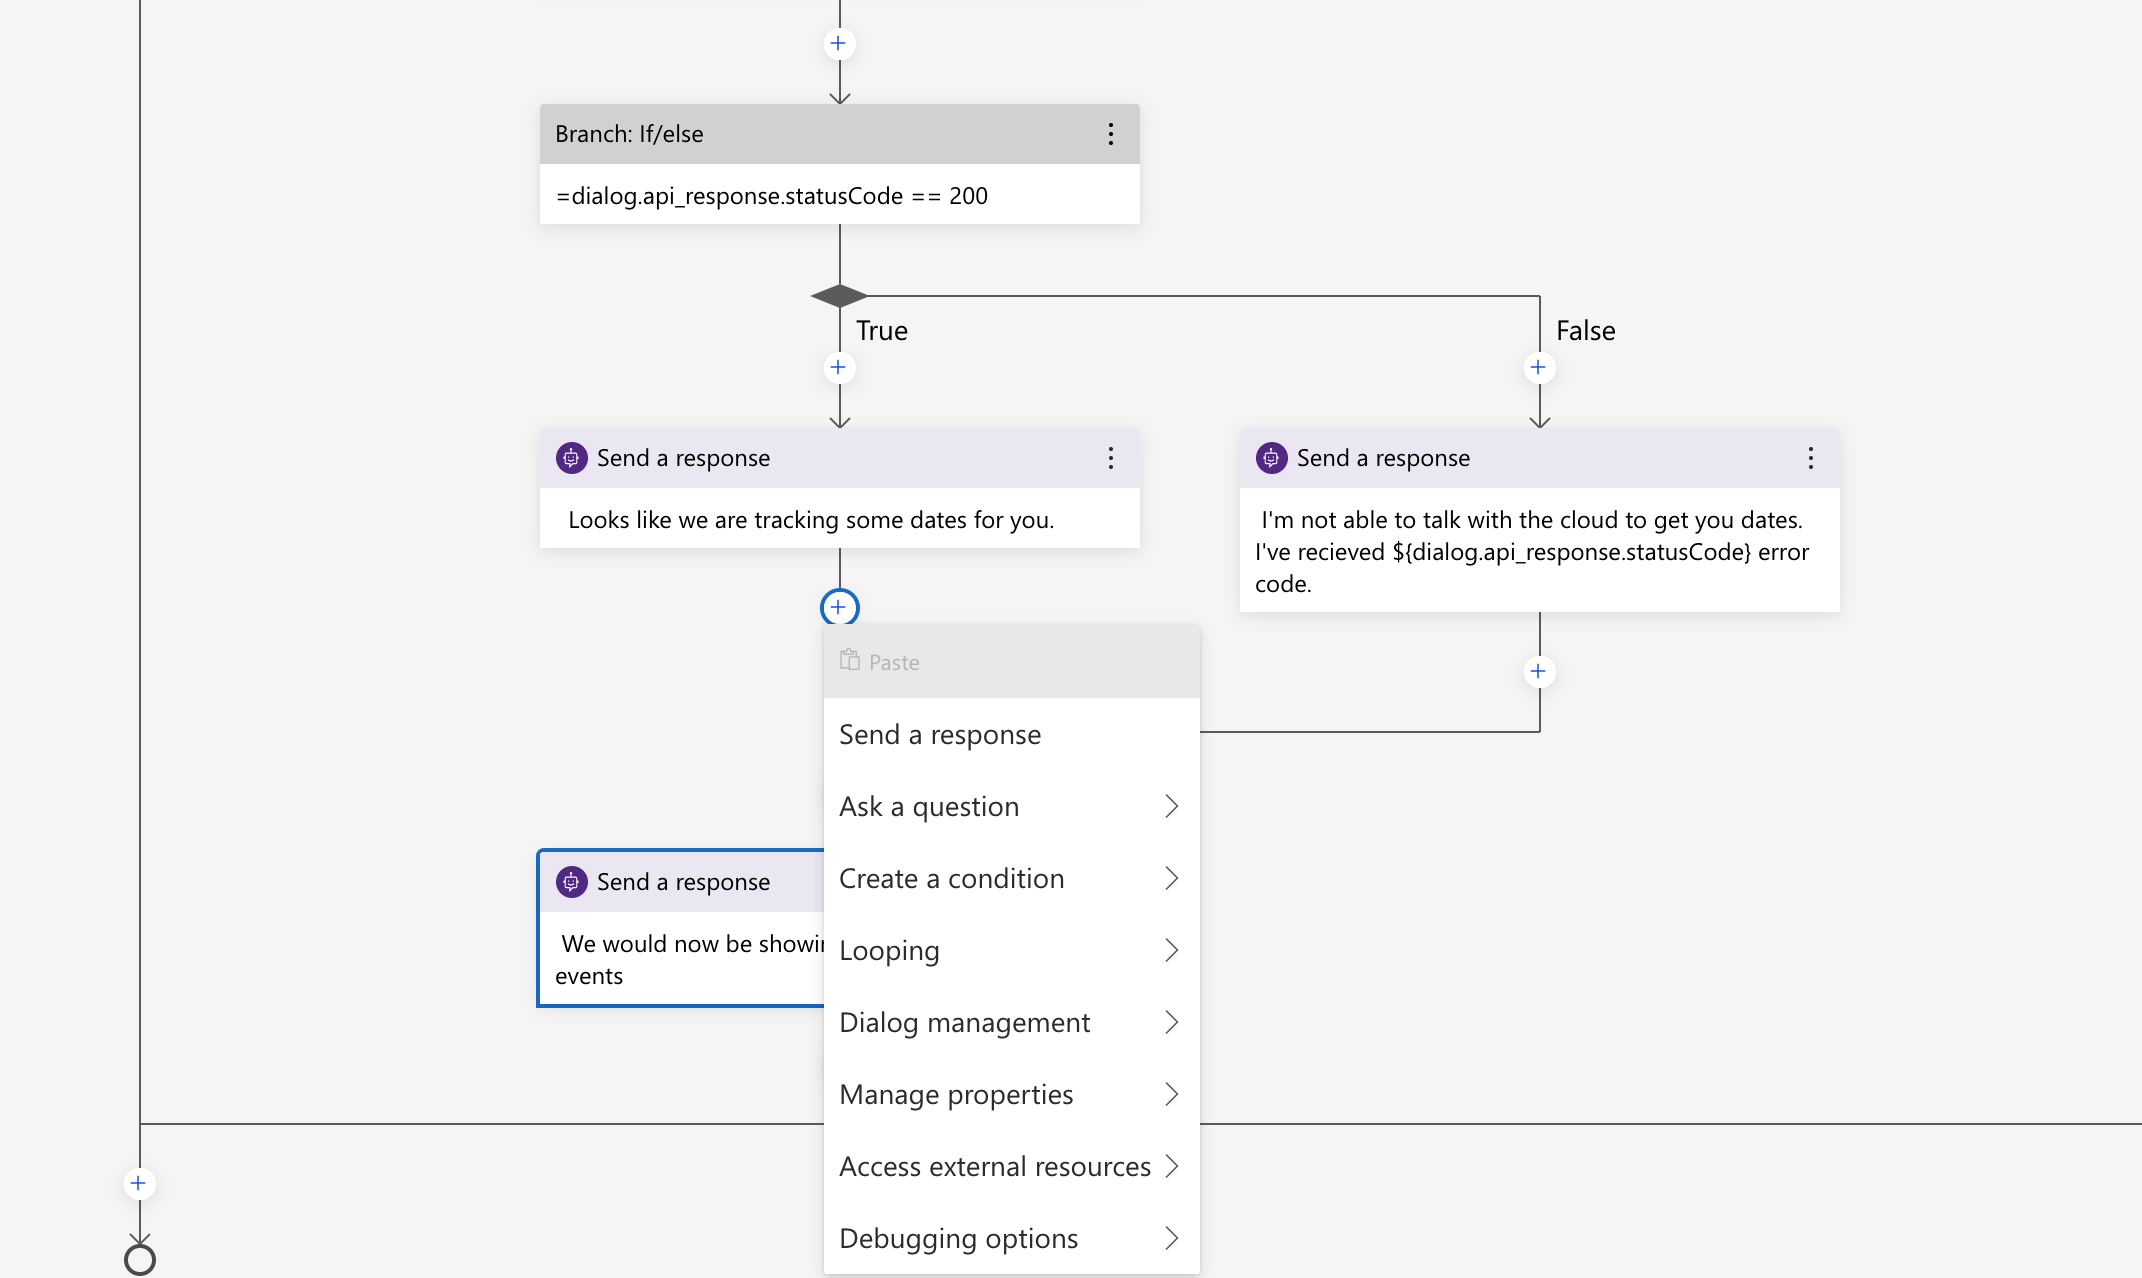Choose Send a response from the menu

pos(1011,734)
